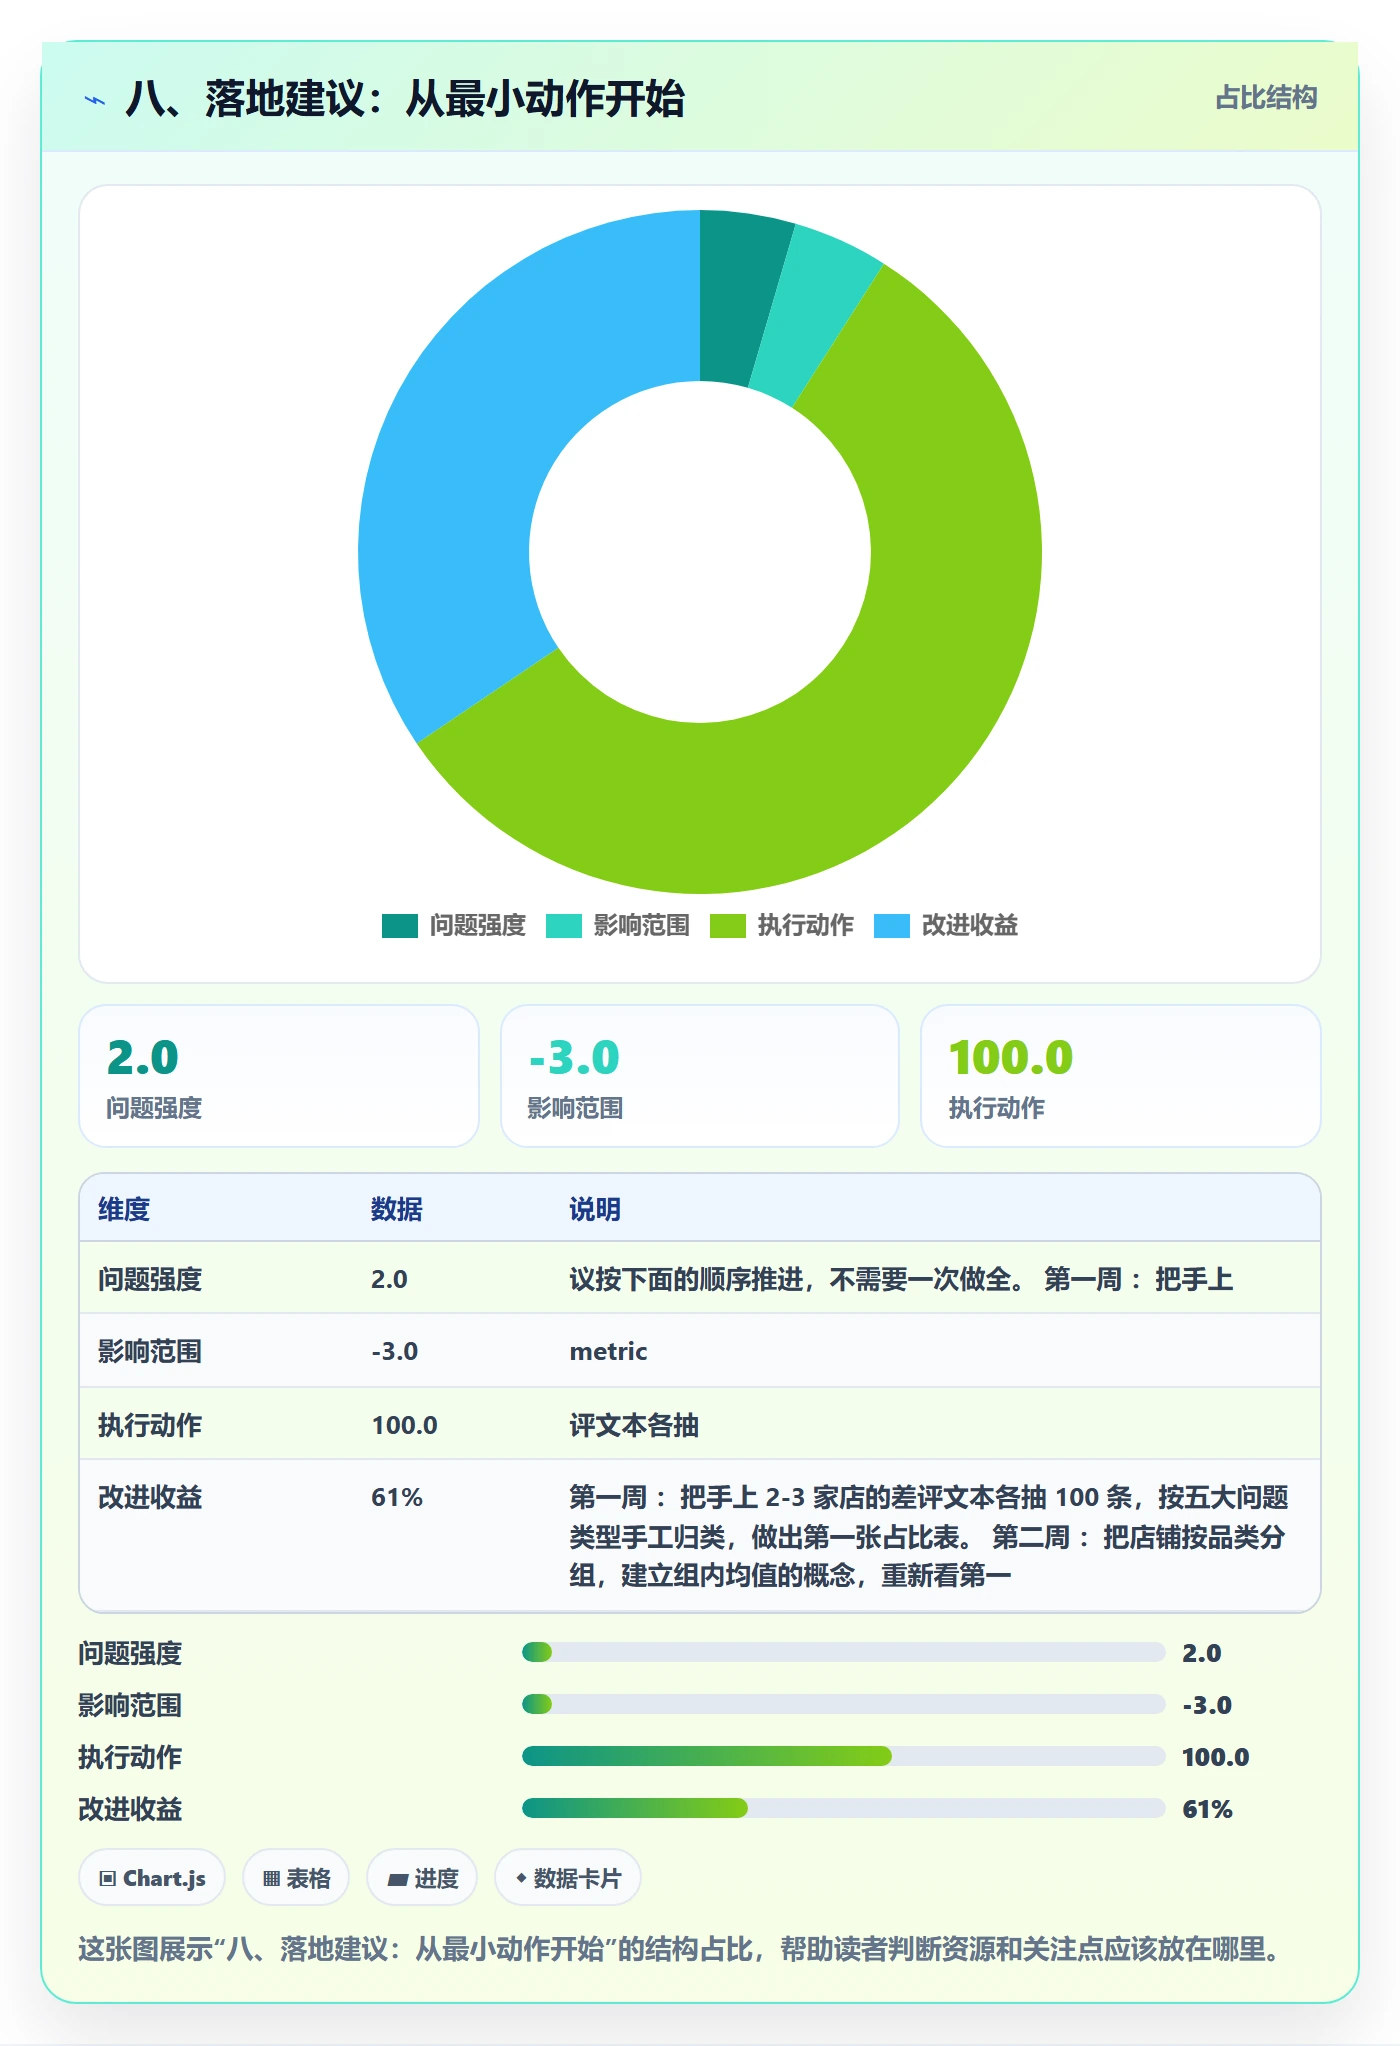This screenshot has width=1400, height=2046.
Task: Click the 数据 table column header
Action: pos(397,1209)
